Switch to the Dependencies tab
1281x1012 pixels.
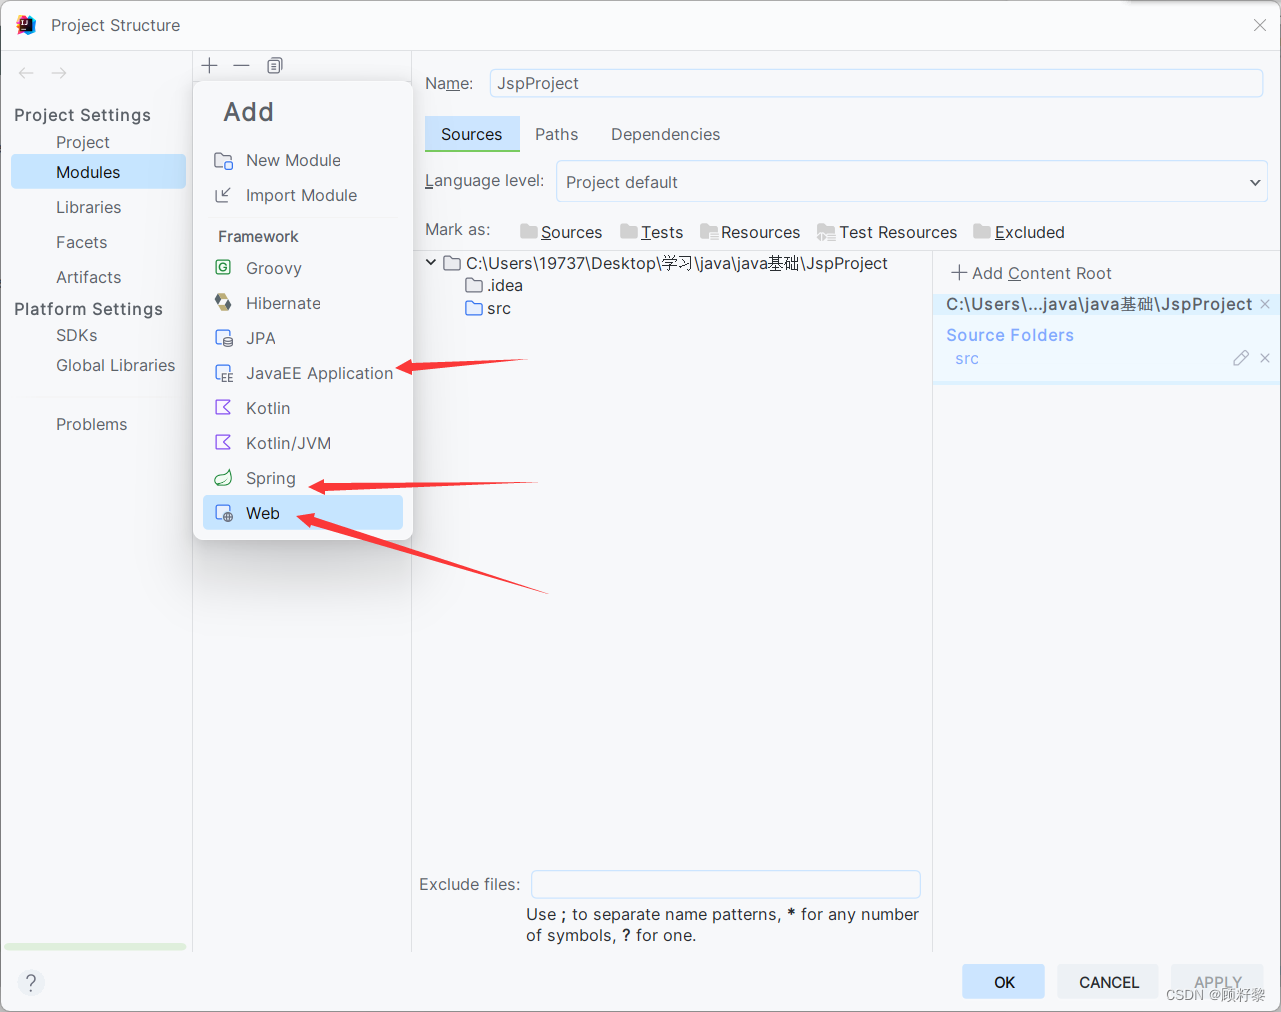[x=665, y=134]
